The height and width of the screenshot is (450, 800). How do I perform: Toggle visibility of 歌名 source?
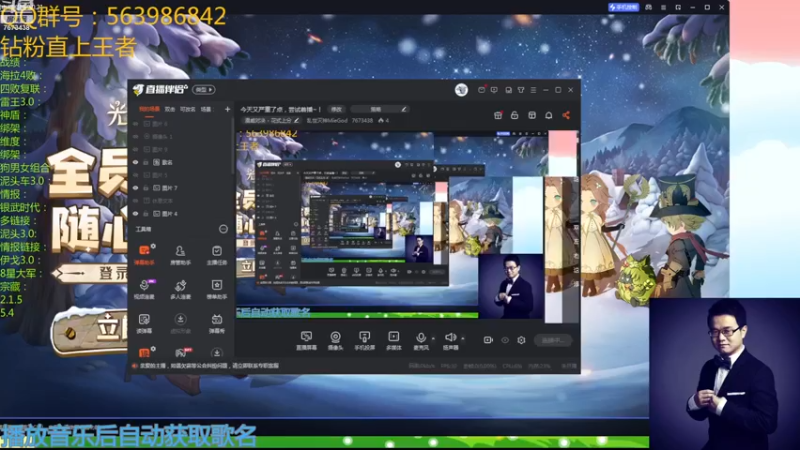click(135, 162)
